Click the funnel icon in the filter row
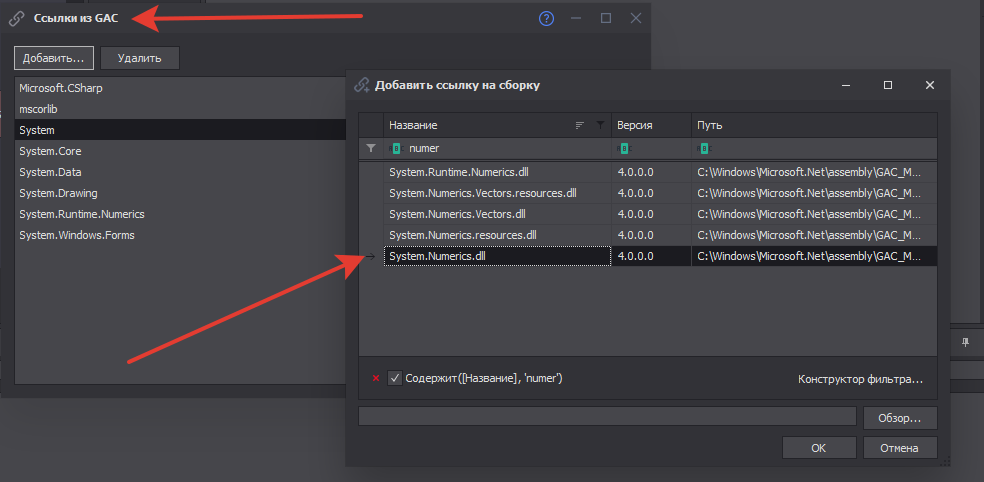The image size is (984, 482). tap(371, 148)
